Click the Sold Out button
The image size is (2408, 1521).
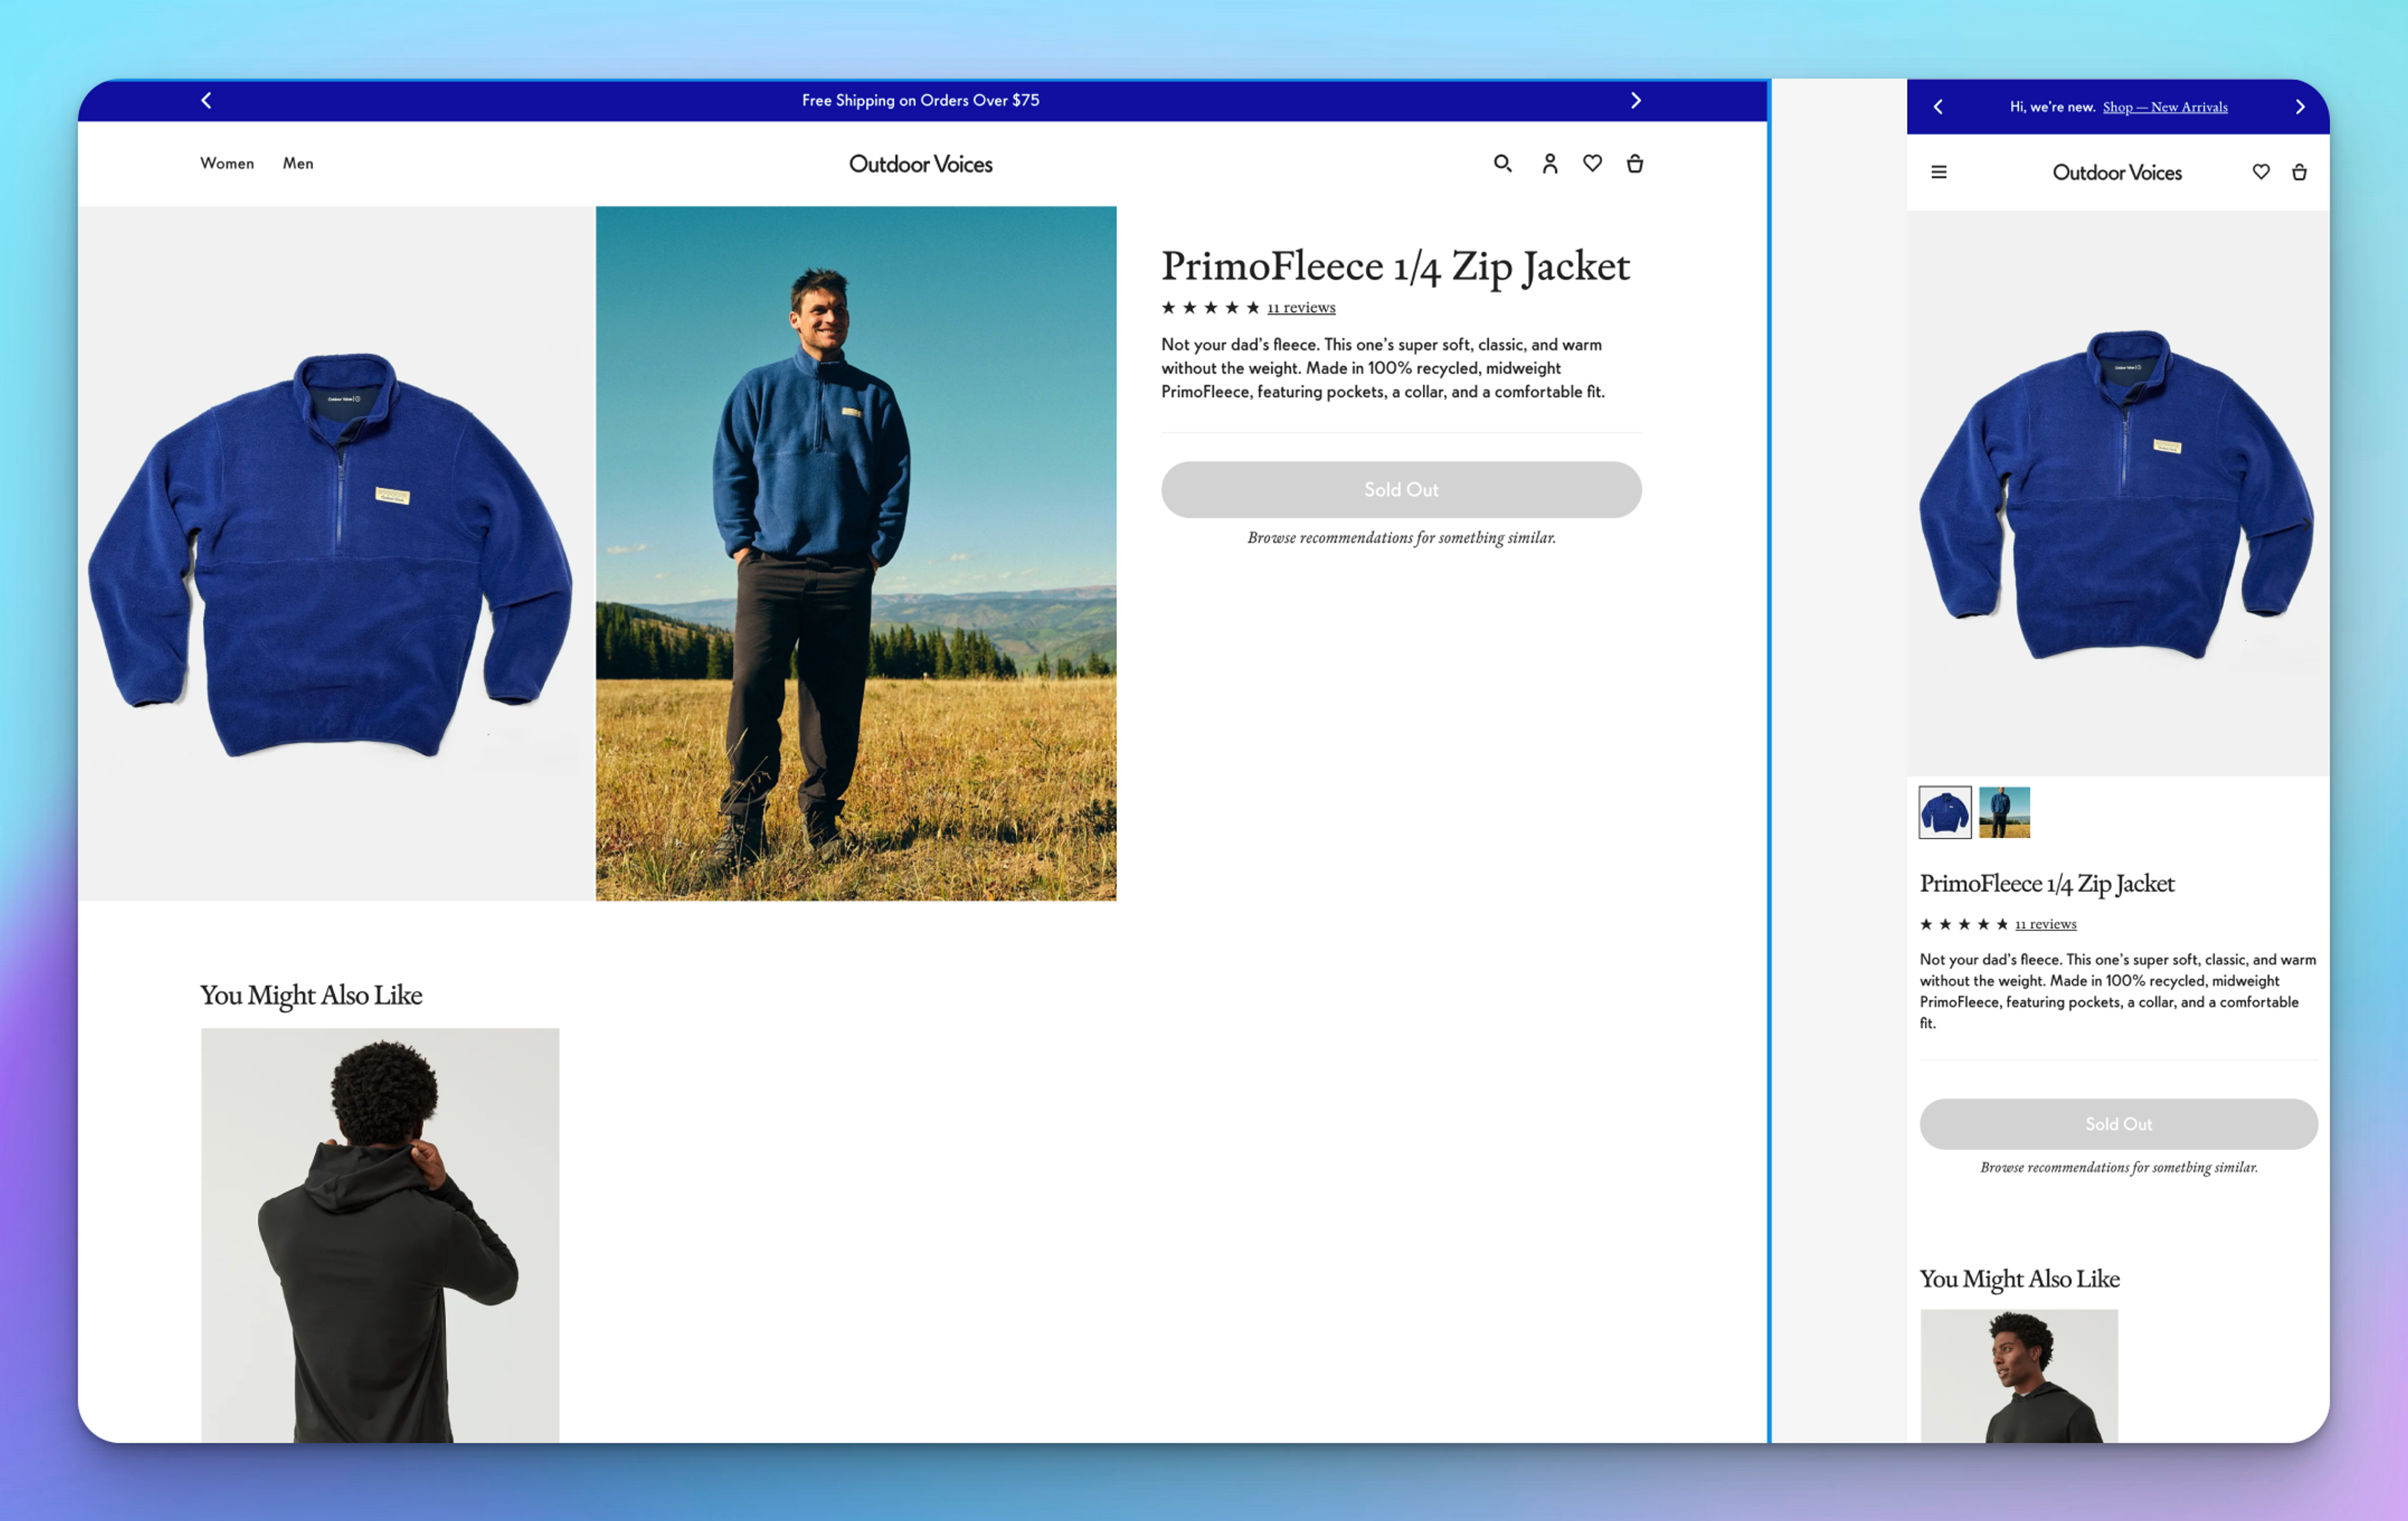pyautogui.click(x=1401, y=489)
